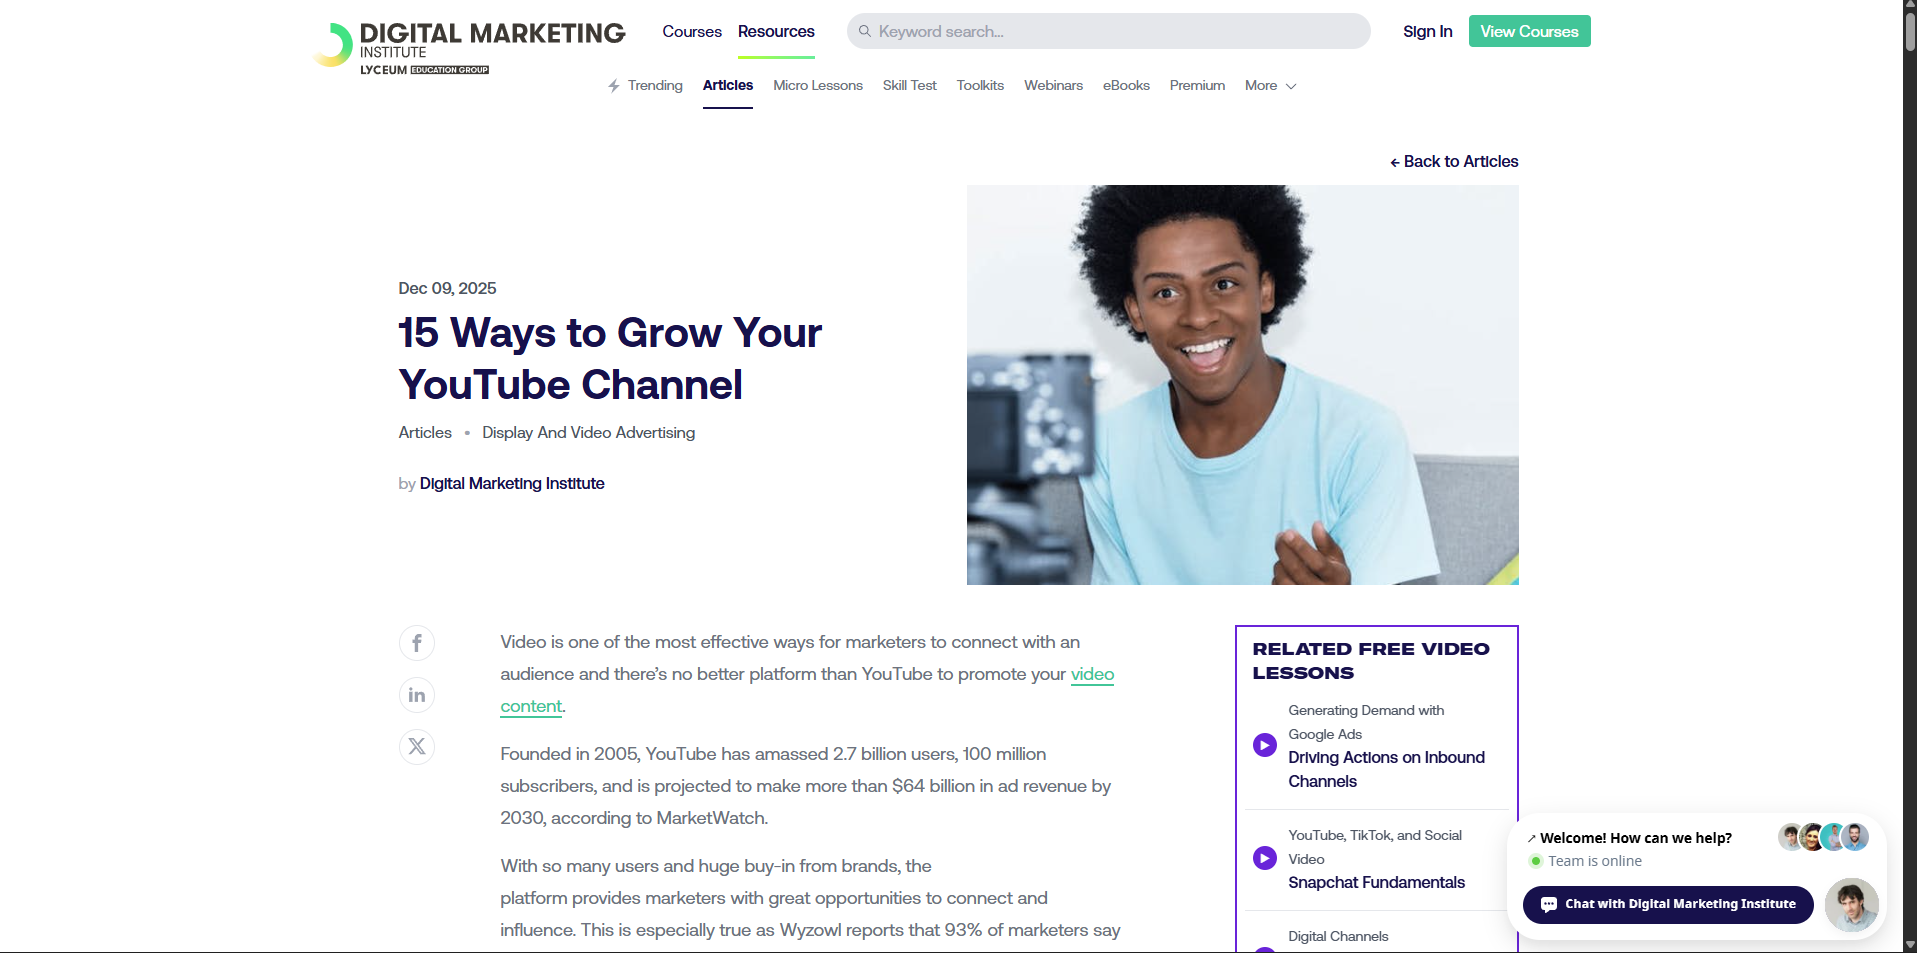Click the Keyword search field
The height and width of the screenshot is (953, 1917).
pos(1108,32)
